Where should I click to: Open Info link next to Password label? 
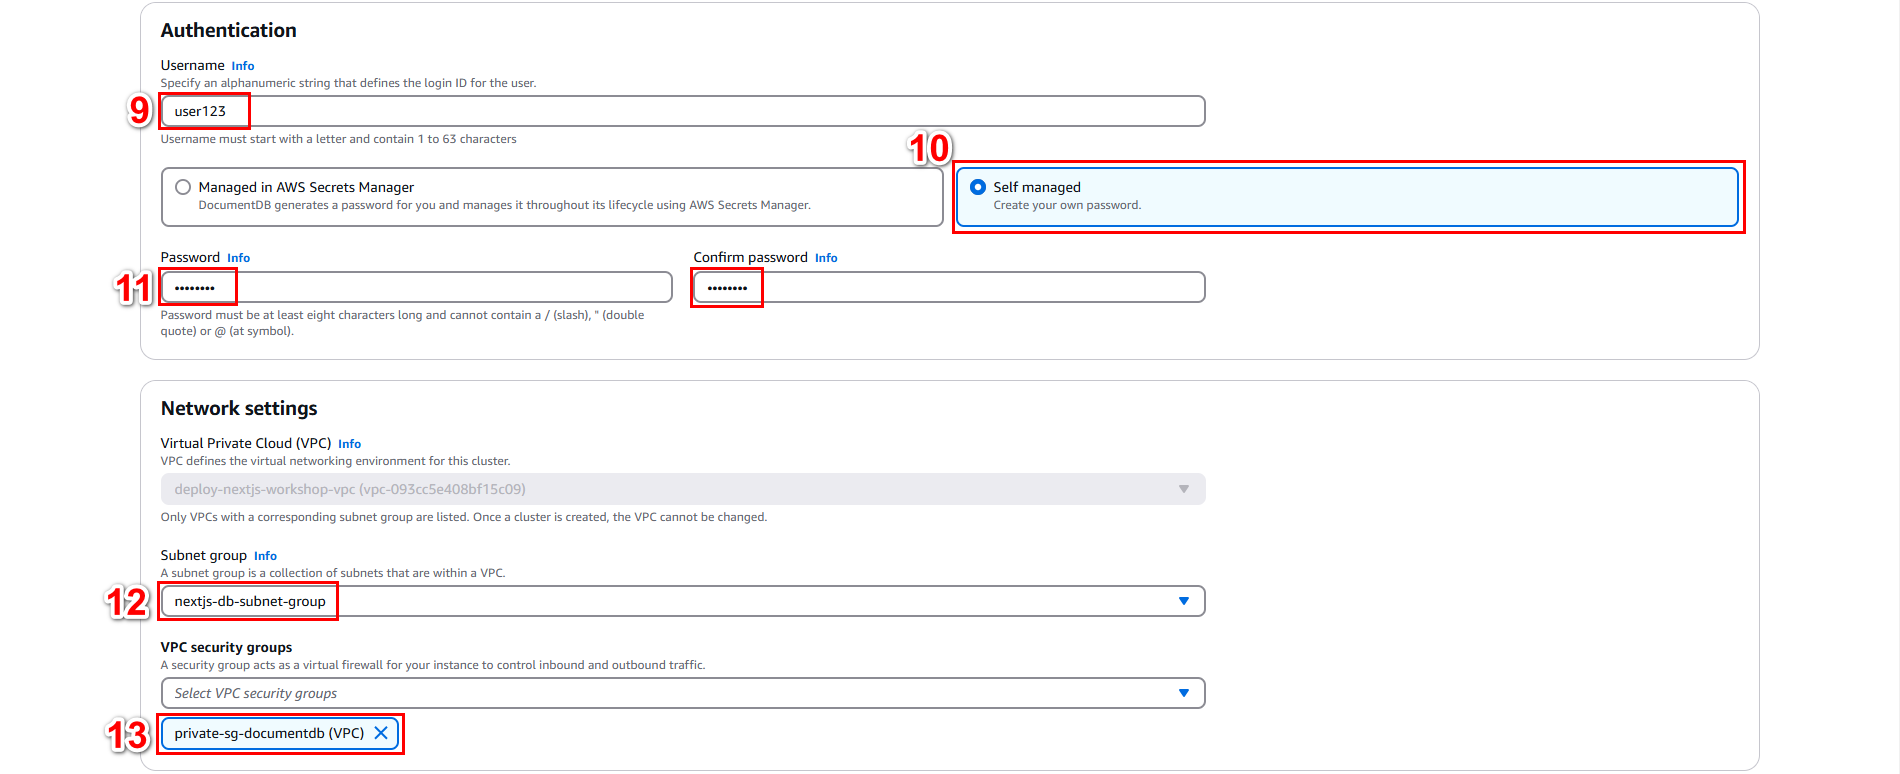coord(238,258)
